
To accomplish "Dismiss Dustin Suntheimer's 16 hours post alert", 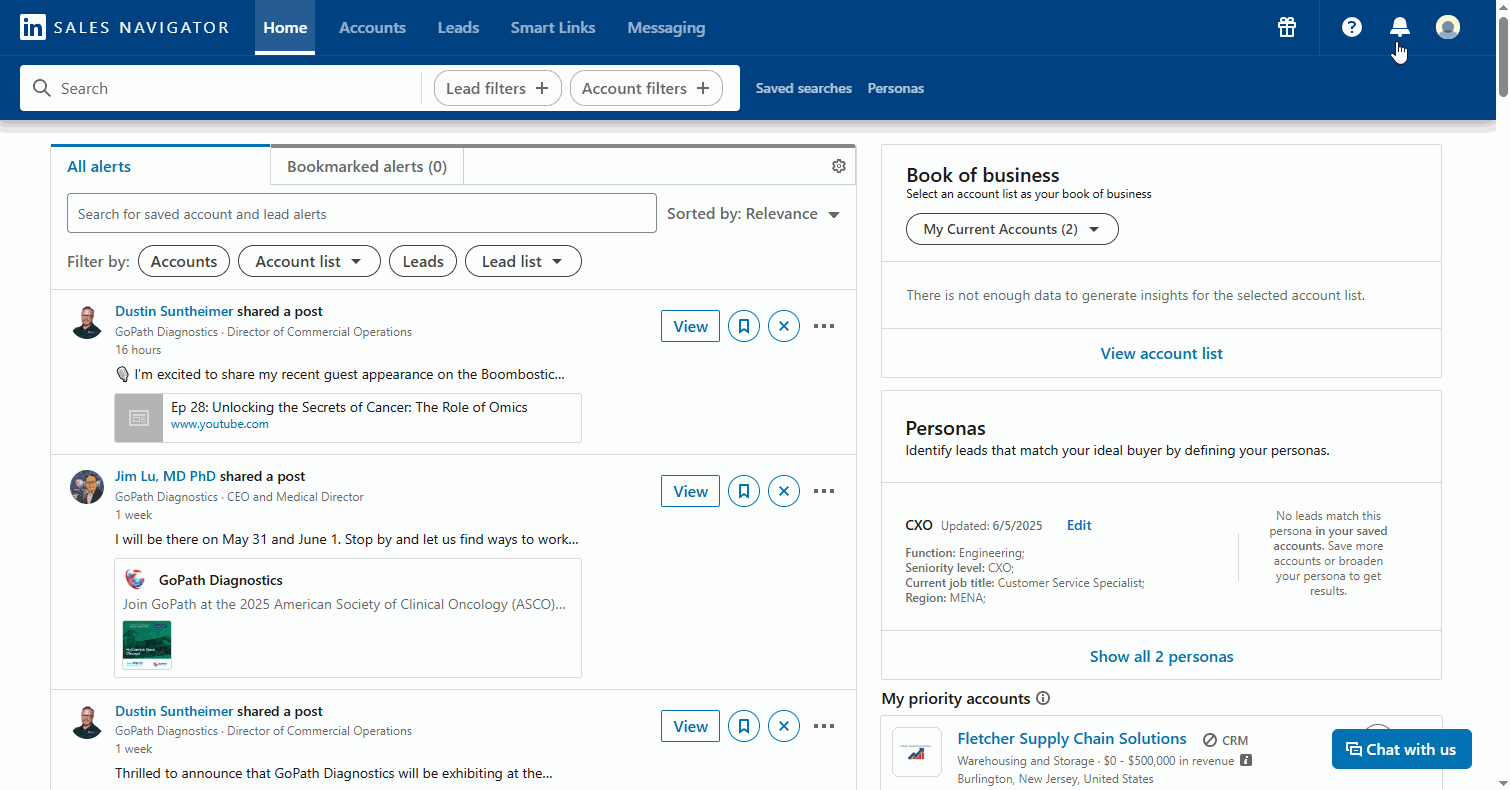I will [x=784, y=326].
